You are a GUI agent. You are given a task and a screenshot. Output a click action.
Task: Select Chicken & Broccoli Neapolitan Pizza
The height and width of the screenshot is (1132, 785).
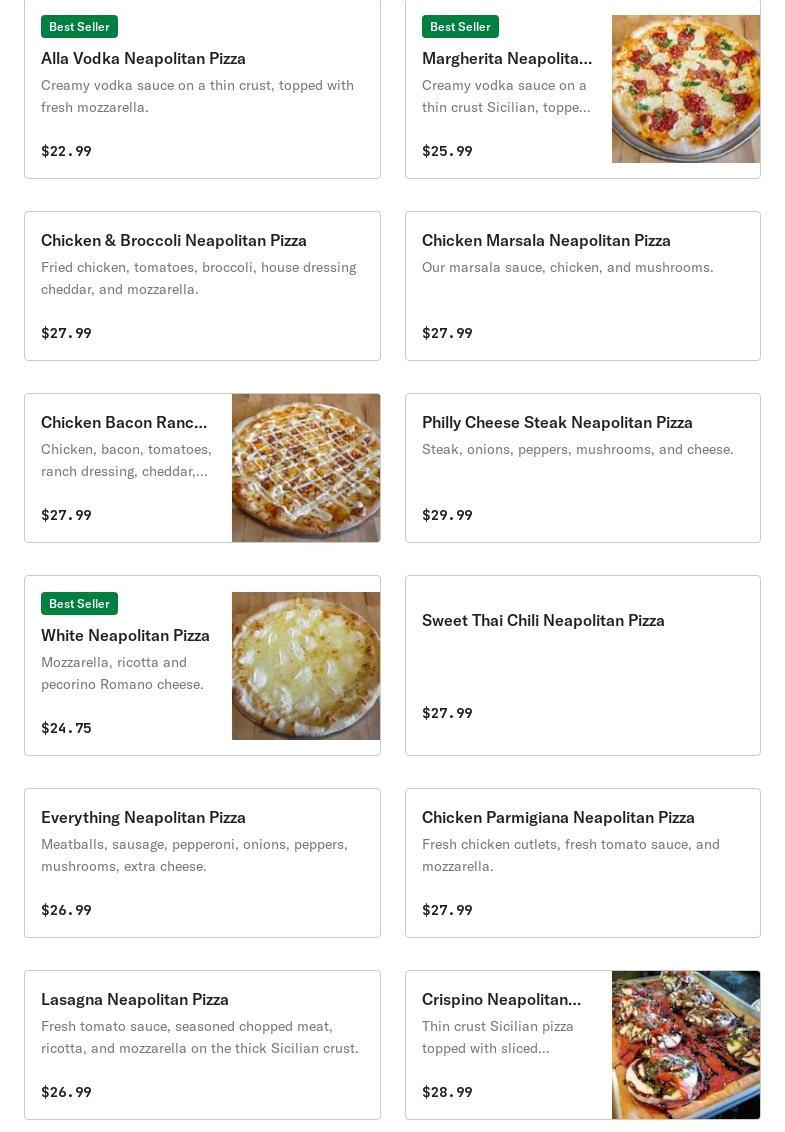[202, 286]
